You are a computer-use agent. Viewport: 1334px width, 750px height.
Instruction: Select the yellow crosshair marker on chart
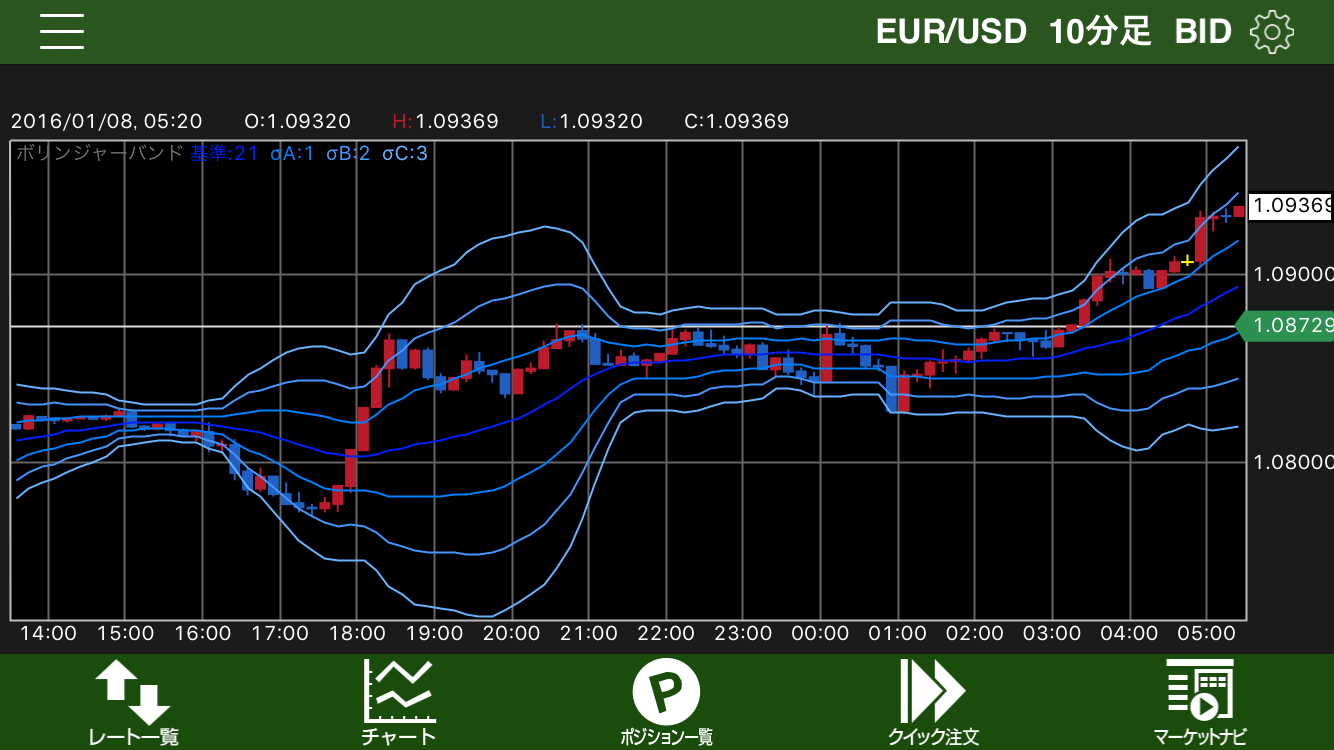pyautogui.click(x=1187, y=261)
